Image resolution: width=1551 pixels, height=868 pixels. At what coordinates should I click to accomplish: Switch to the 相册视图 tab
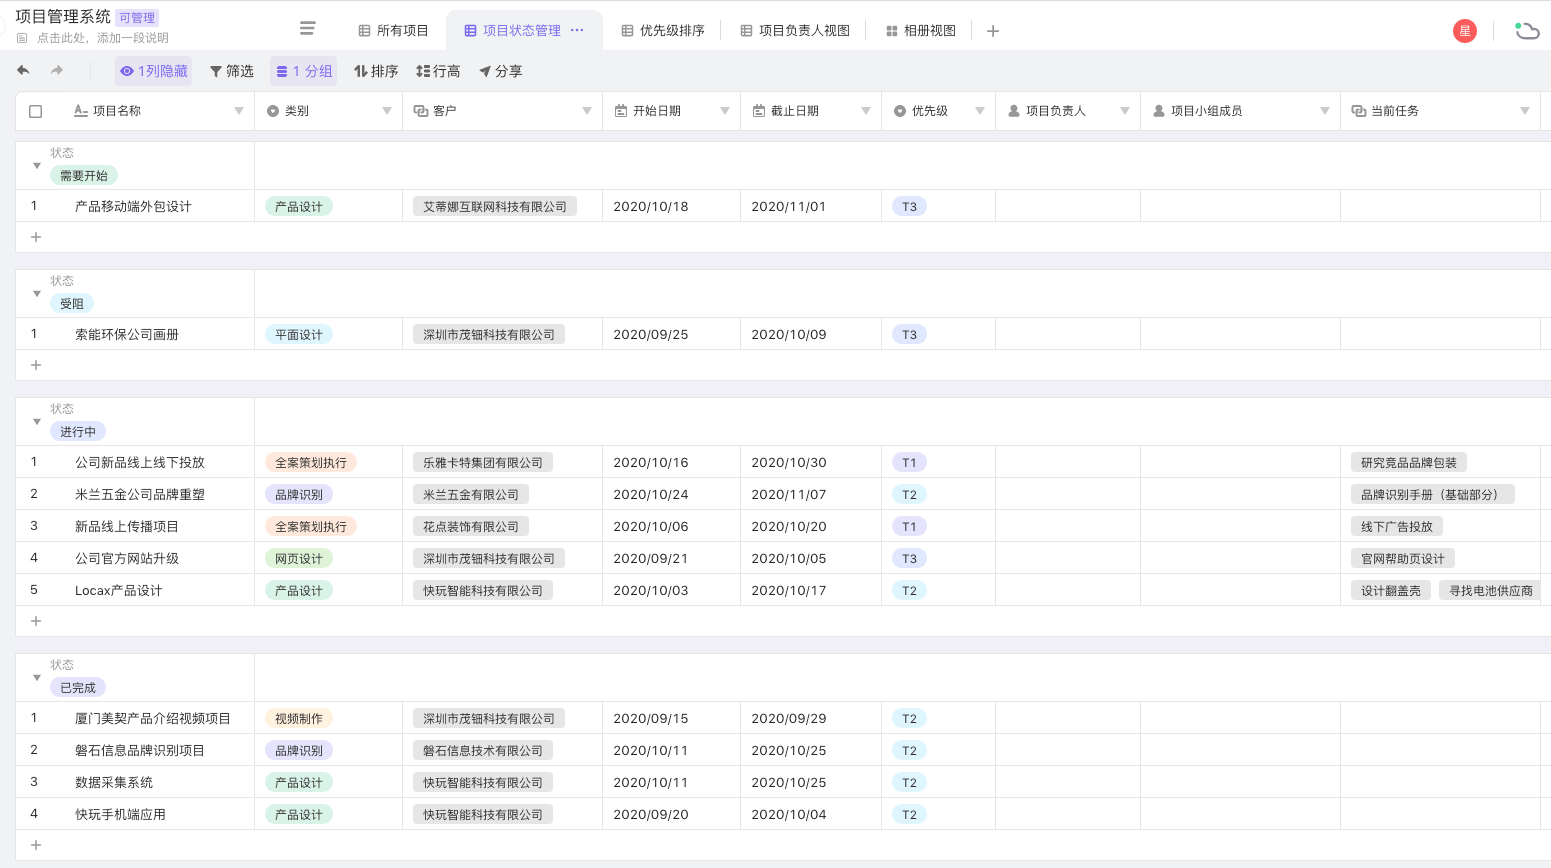[918, 31]
